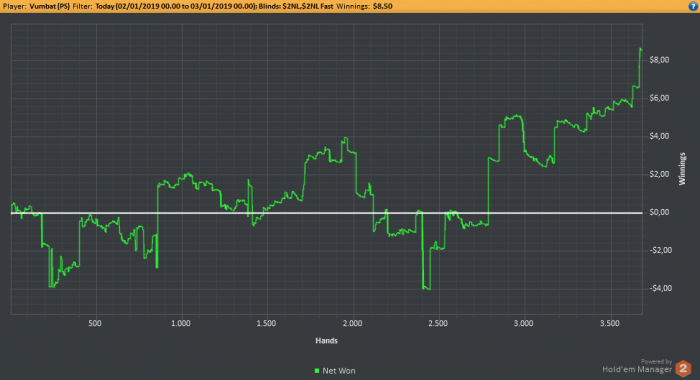Click the 2.000 hands x-axis label
The width and height of the screenshot is (700, 380).
coord(352,323)
